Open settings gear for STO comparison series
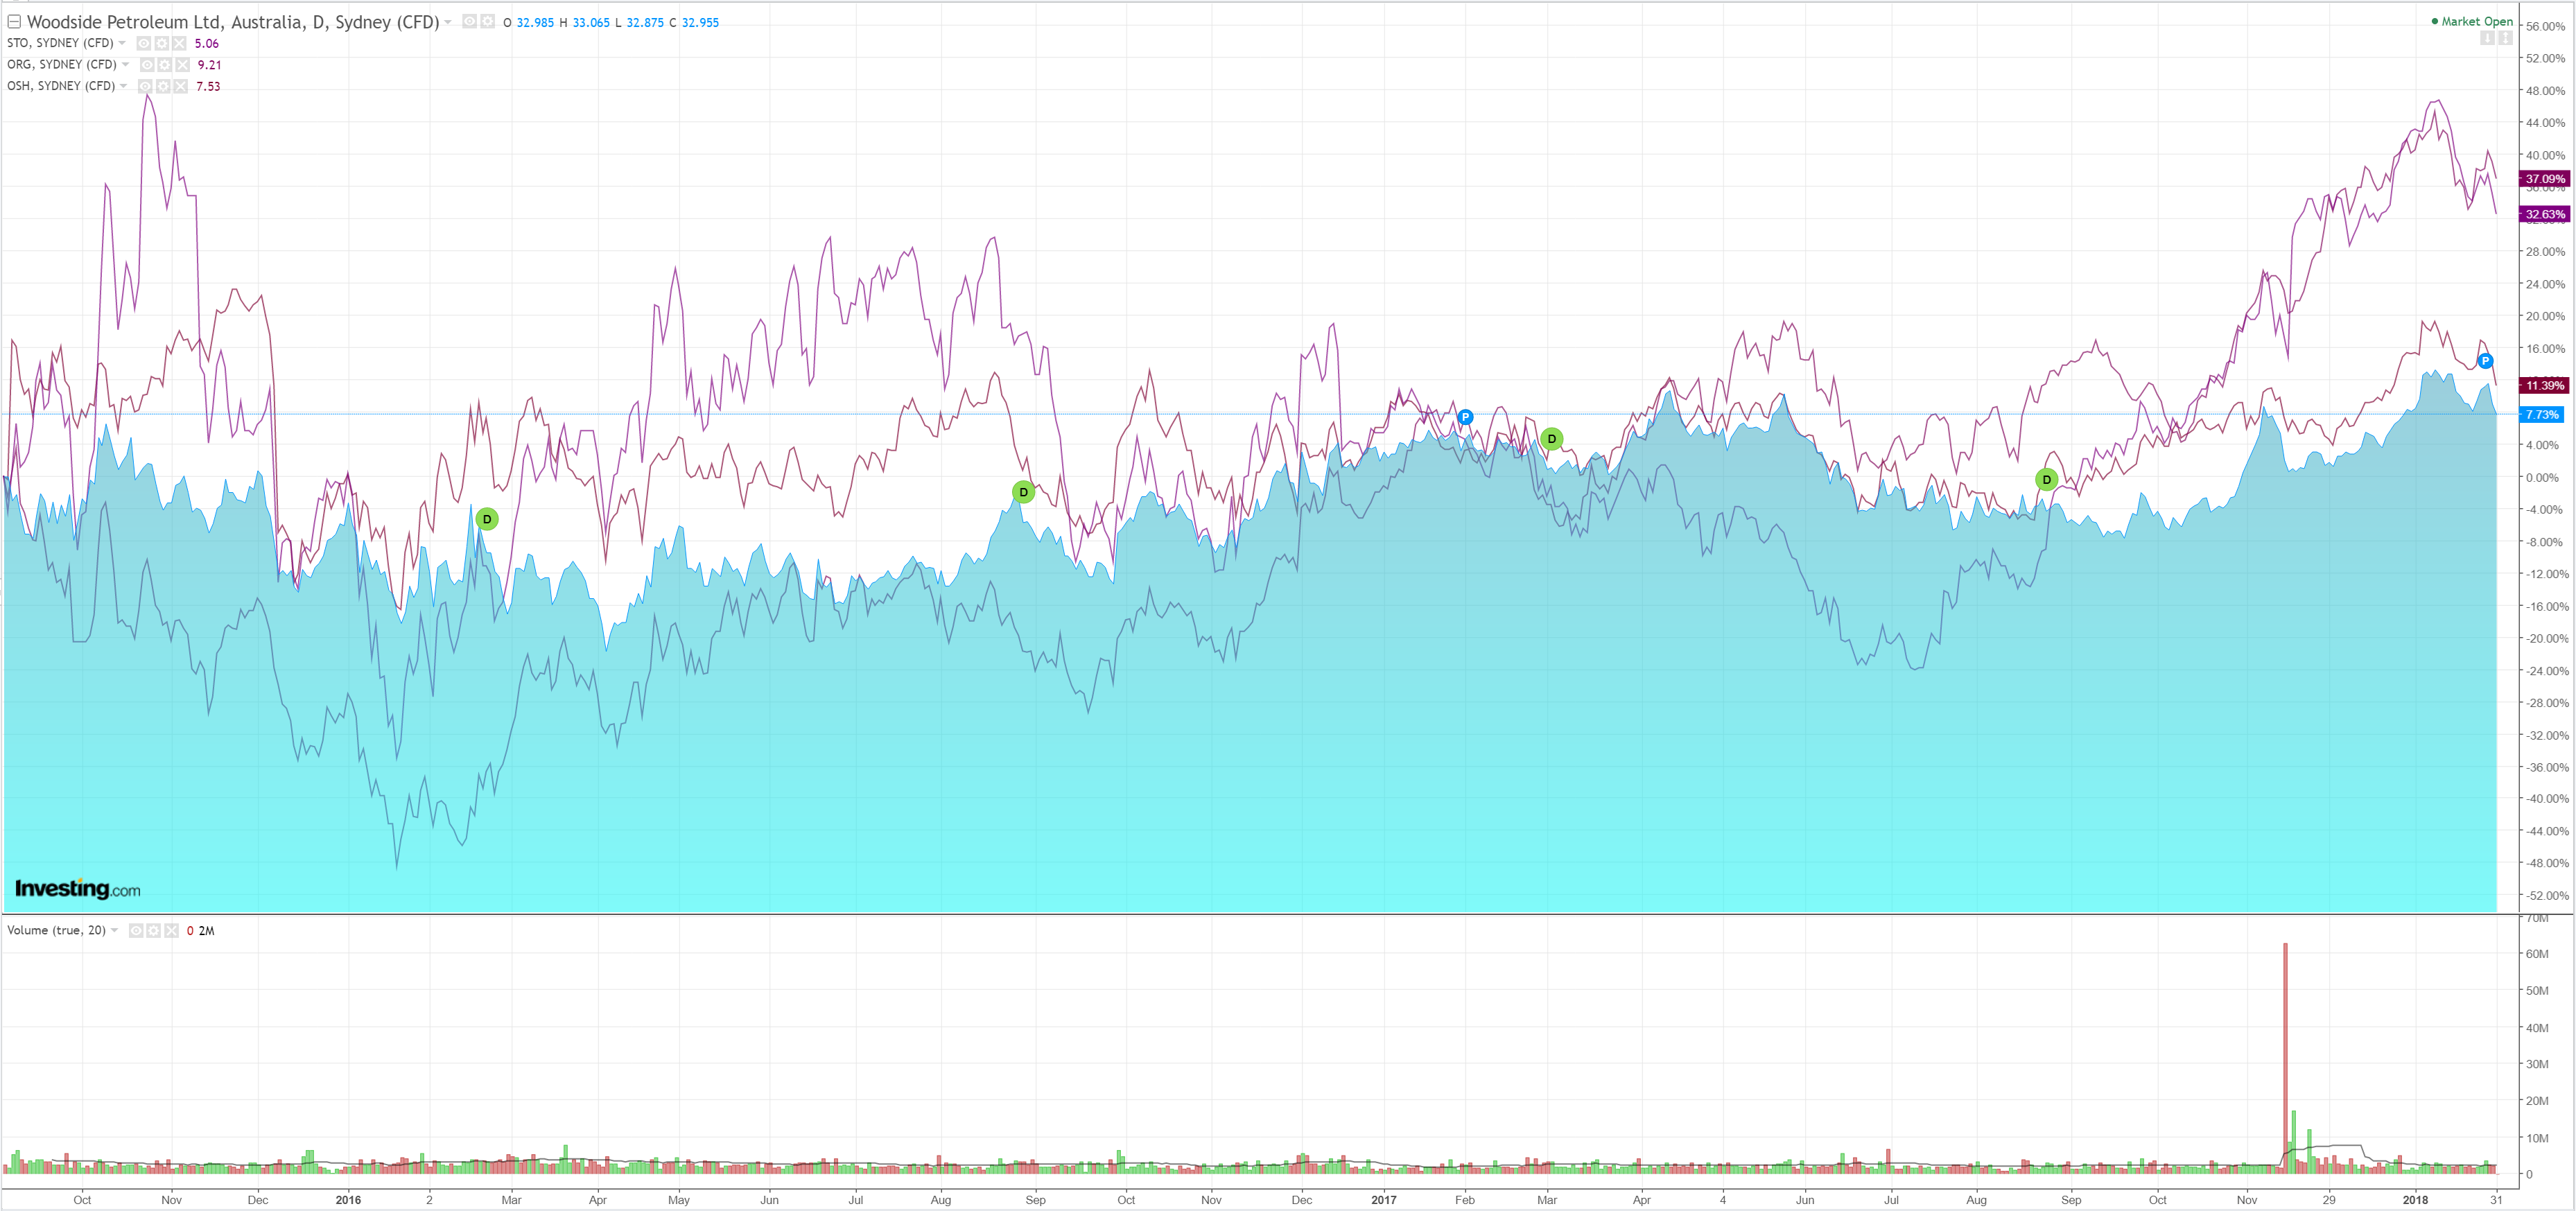The height and width of the screenshot is (1211, 2576). click(x=161, y=43)
